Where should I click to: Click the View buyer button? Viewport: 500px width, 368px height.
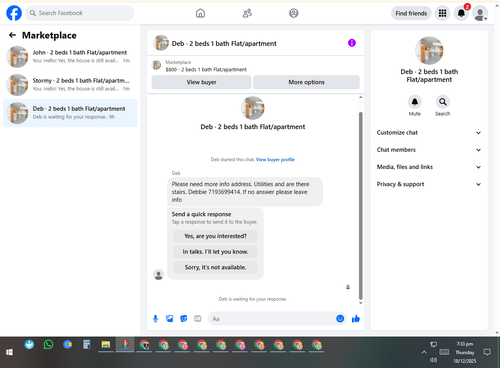(x=201, y=82)
